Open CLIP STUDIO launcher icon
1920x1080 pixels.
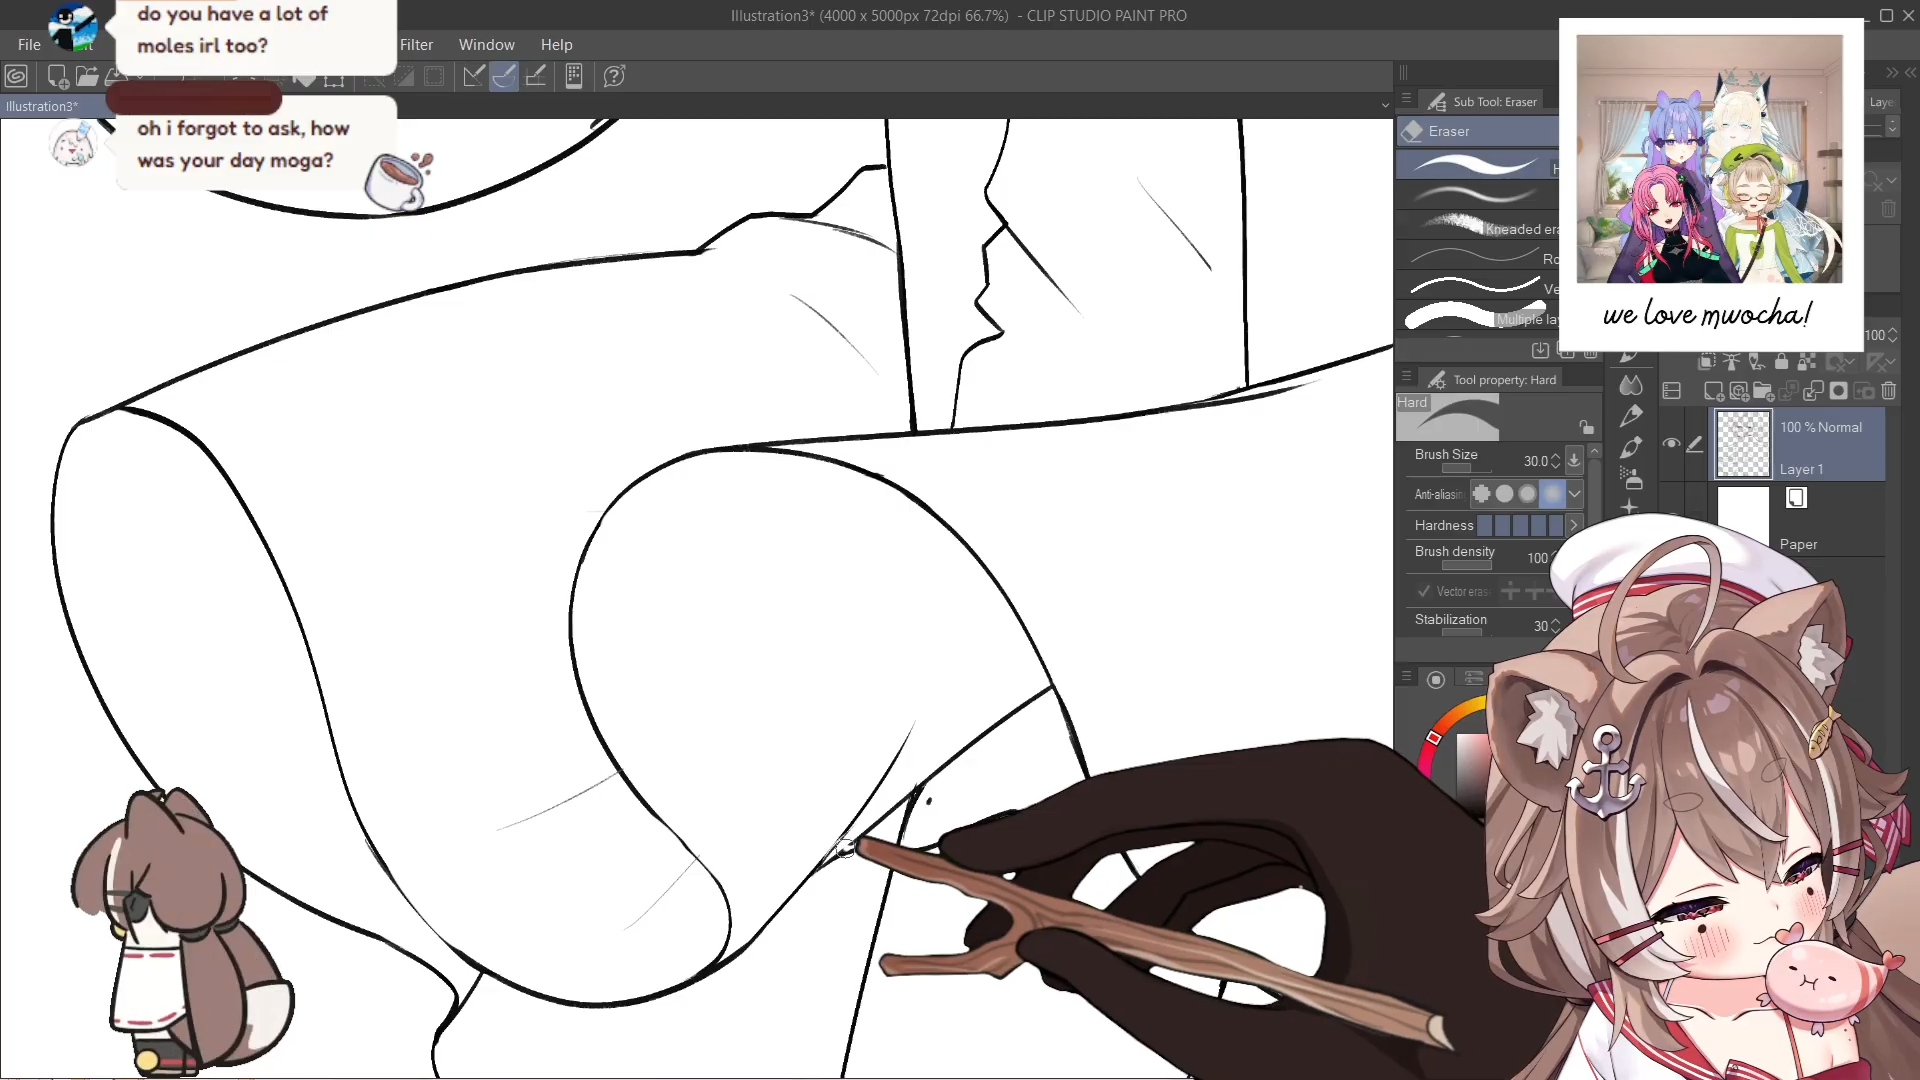[x=16, y=76]
